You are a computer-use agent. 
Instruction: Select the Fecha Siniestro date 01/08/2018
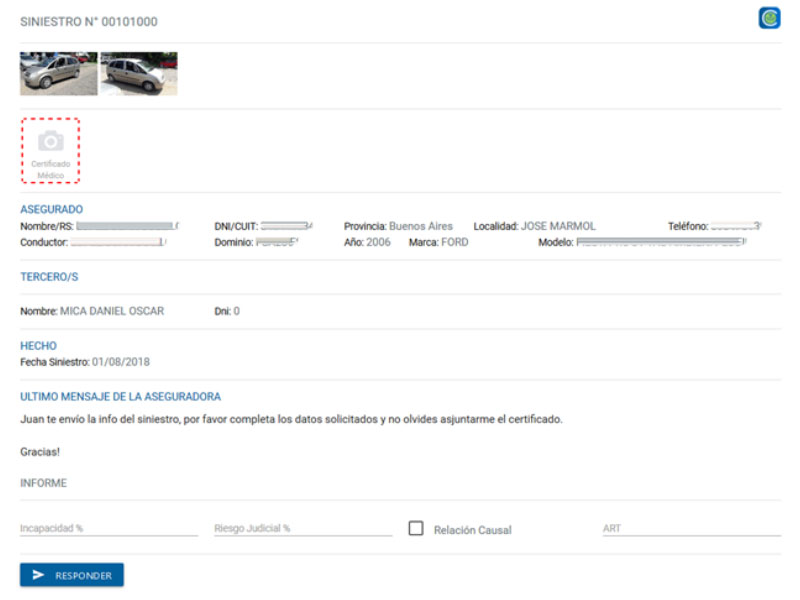120,361
